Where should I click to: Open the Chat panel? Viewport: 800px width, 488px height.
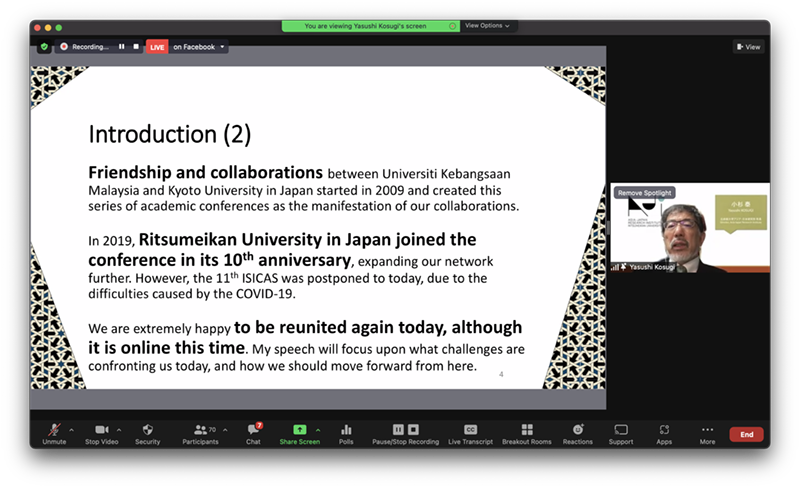click(x=253, y=430)
